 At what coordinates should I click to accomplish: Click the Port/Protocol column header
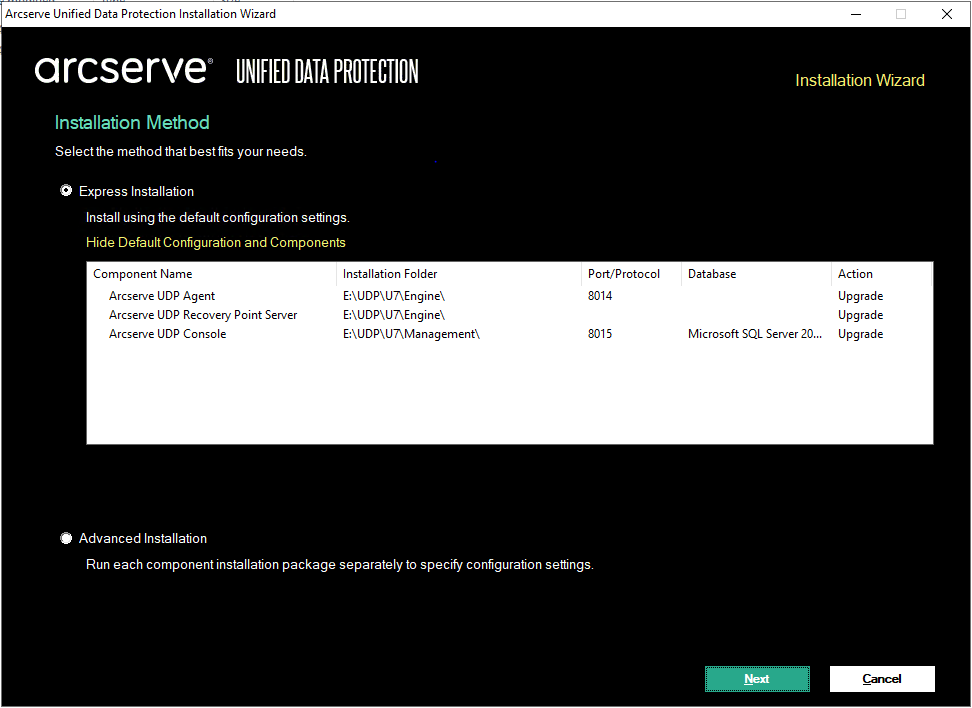point(631,274)
